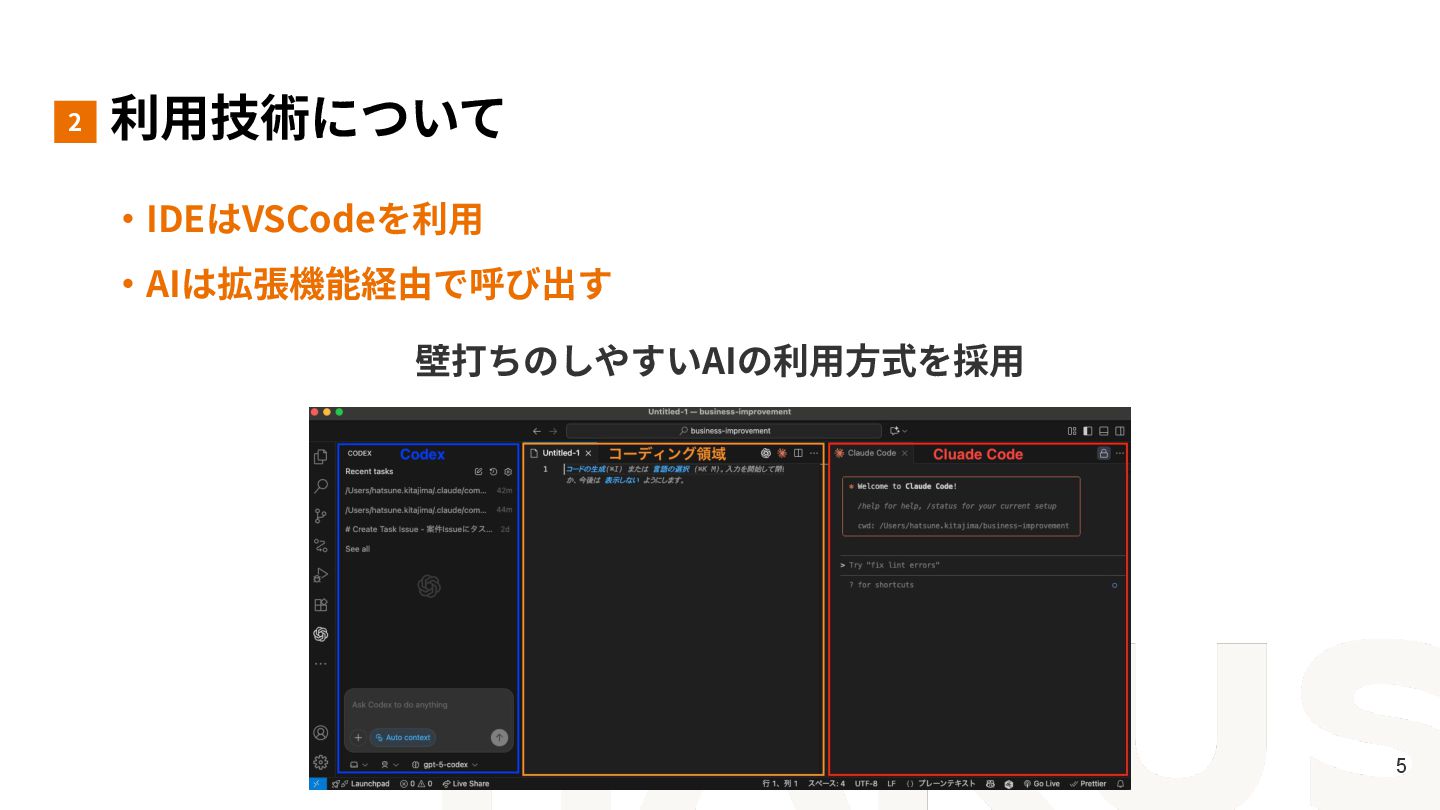Screen dimensions: 1440x810
Task: Close the Claude Code tab
Action: point(905,453)
